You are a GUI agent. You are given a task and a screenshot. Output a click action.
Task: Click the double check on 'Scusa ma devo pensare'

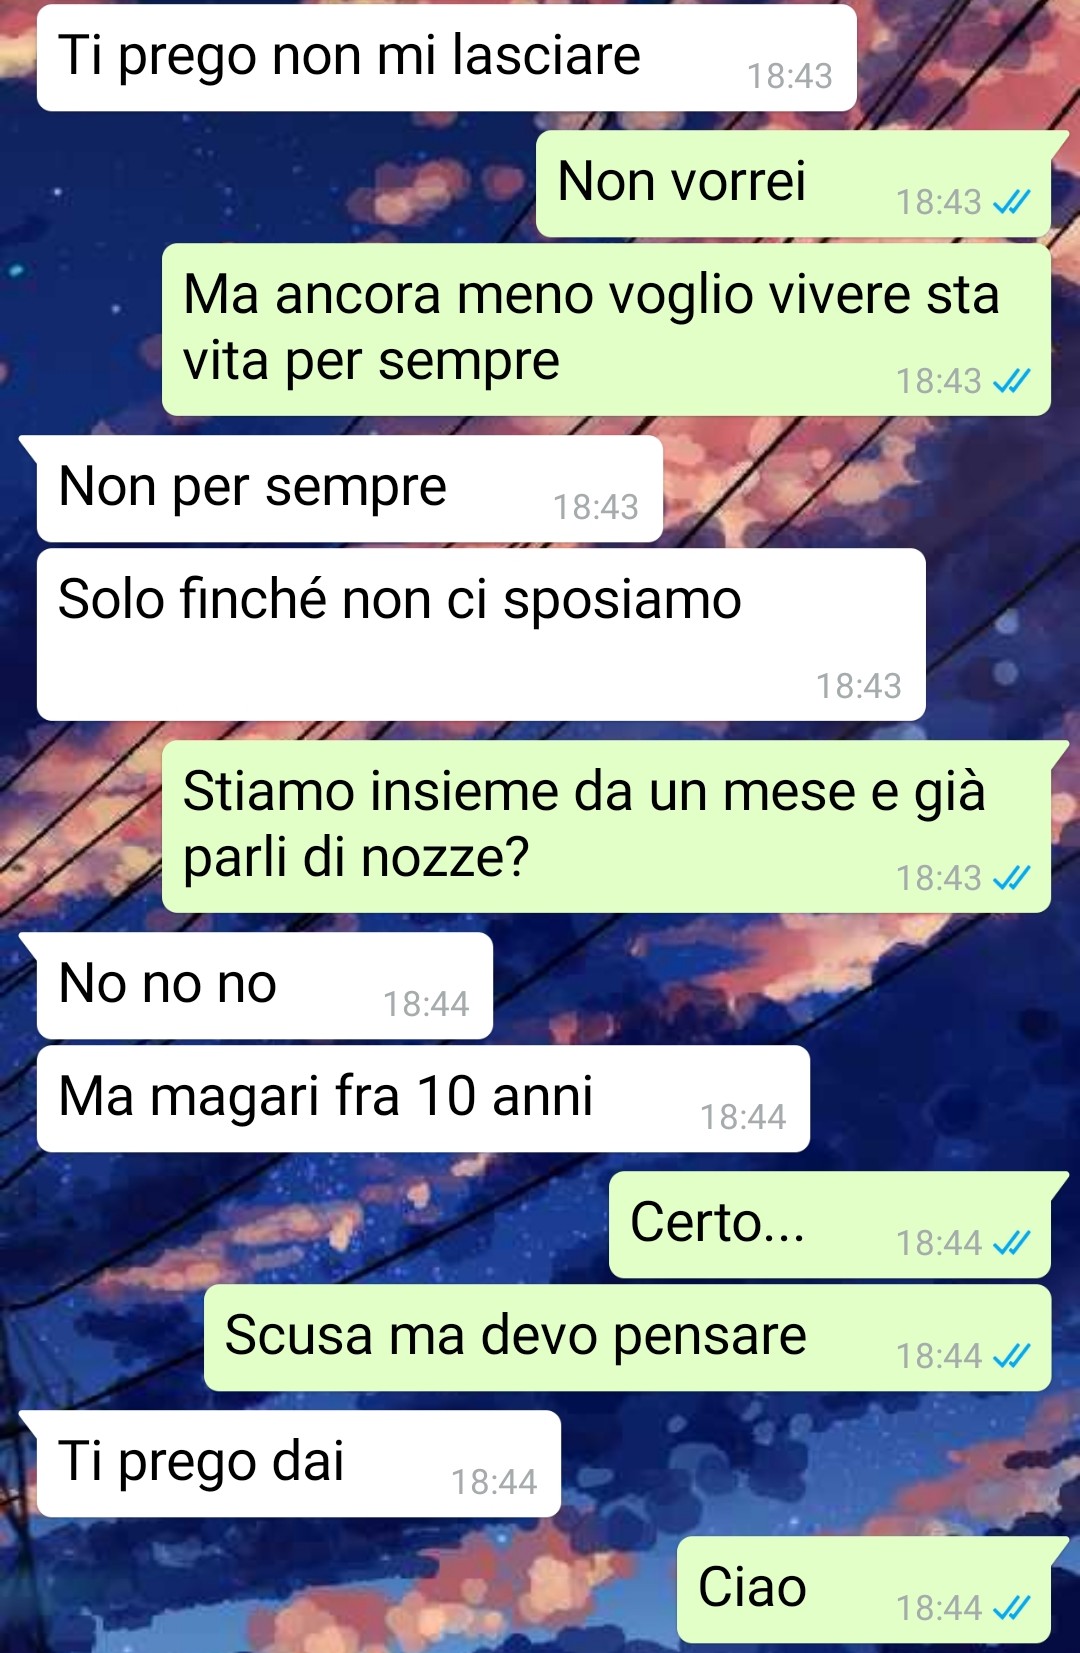coord(1011,1356)
